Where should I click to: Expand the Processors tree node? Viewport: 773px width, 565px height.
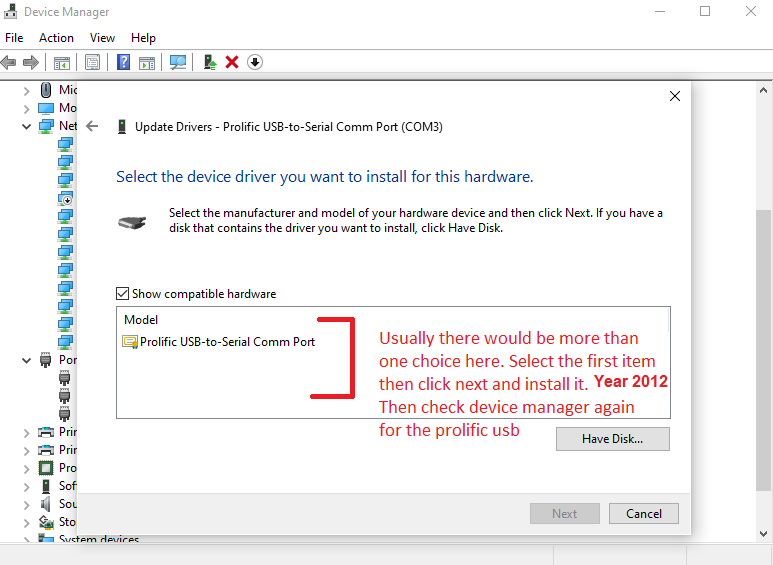pos(27,468)
